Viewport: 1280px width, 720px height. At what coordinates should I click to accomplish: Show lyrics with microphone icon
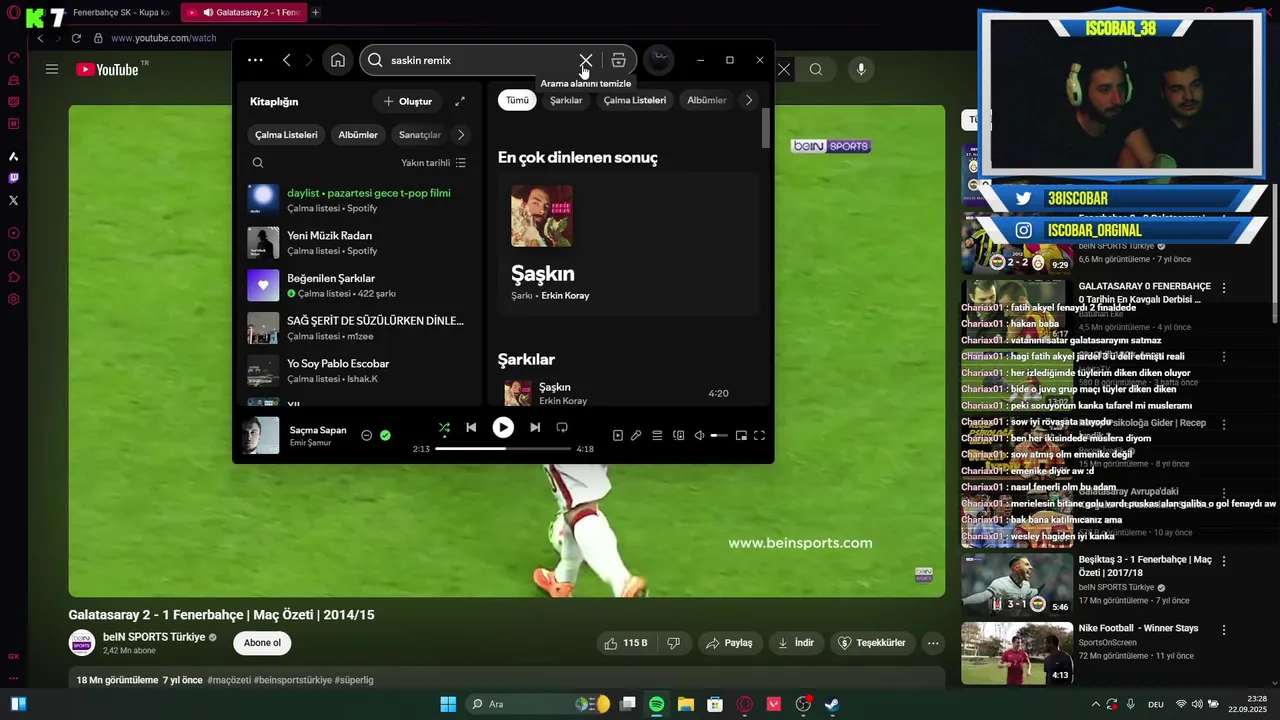[636, 435]
